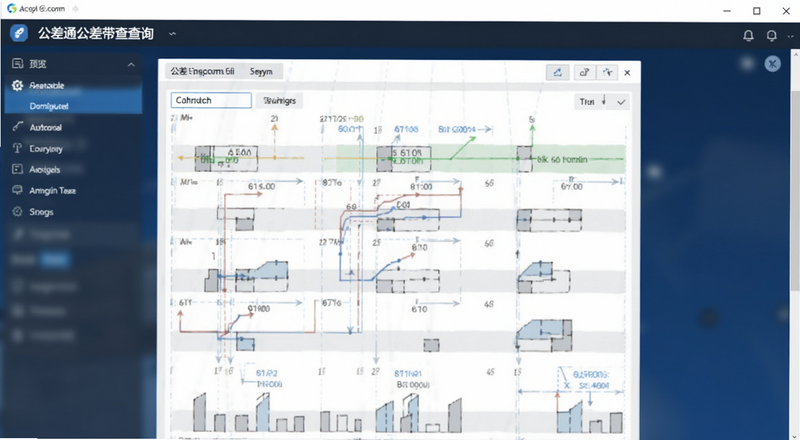Switch to the Seyym tab
Viewport: 800px width, 440px height.
pyautogui.click(x=261, y=71)
